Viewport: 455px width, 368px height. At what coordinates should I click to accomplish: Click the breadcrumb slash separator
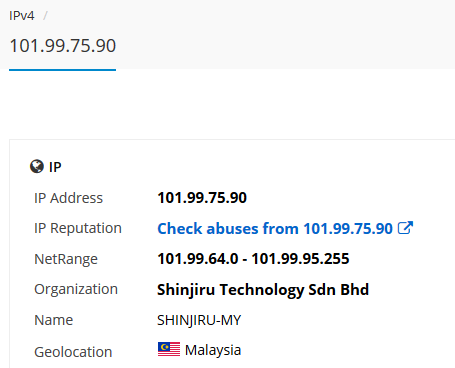pos(45,16)
